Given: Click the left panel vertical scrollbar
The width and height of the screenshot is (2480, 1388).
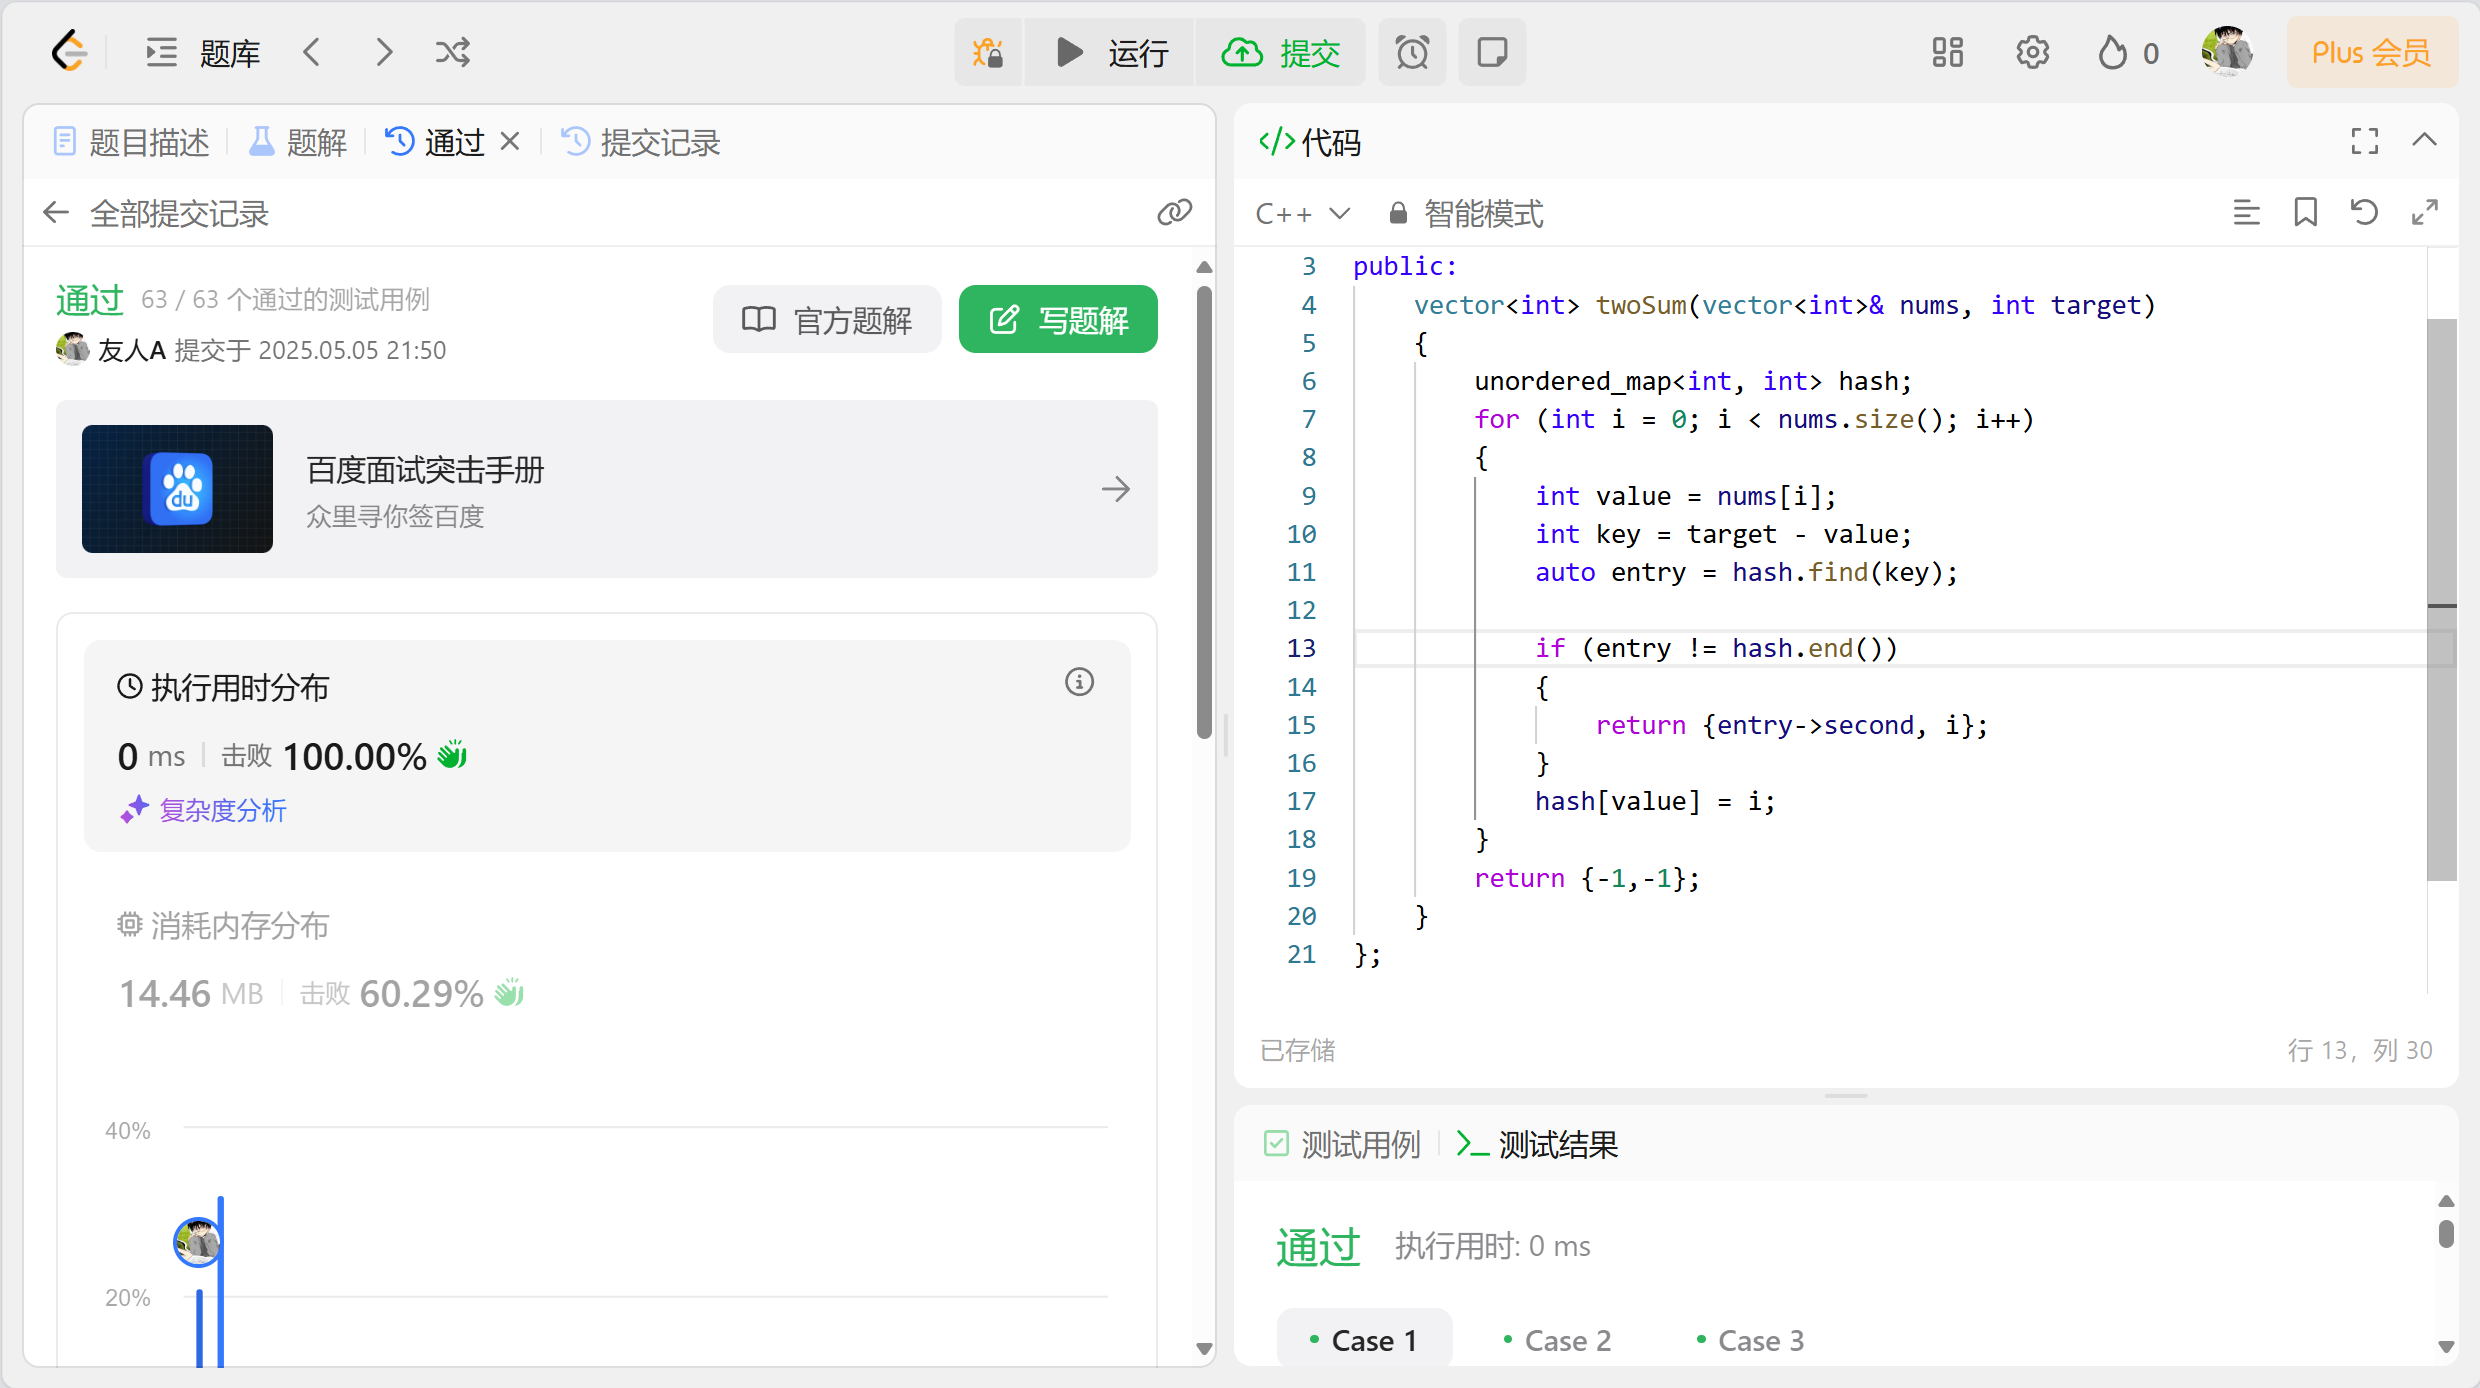Looking at the screenshot, I should tap(1204, 510).
